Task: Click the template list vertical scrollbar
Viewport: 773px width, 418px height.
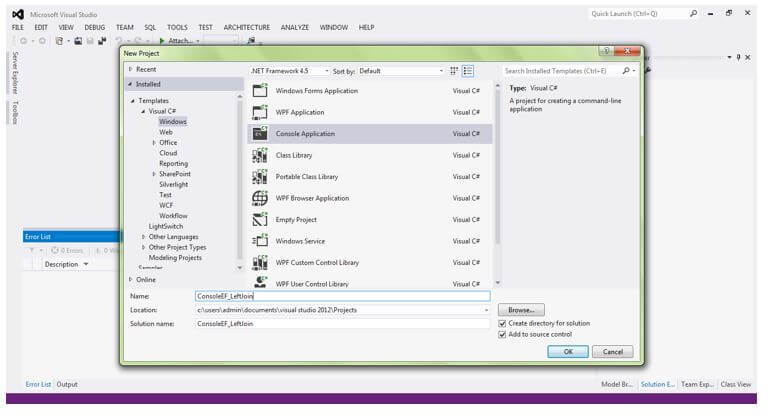Action: coord(497,185)
